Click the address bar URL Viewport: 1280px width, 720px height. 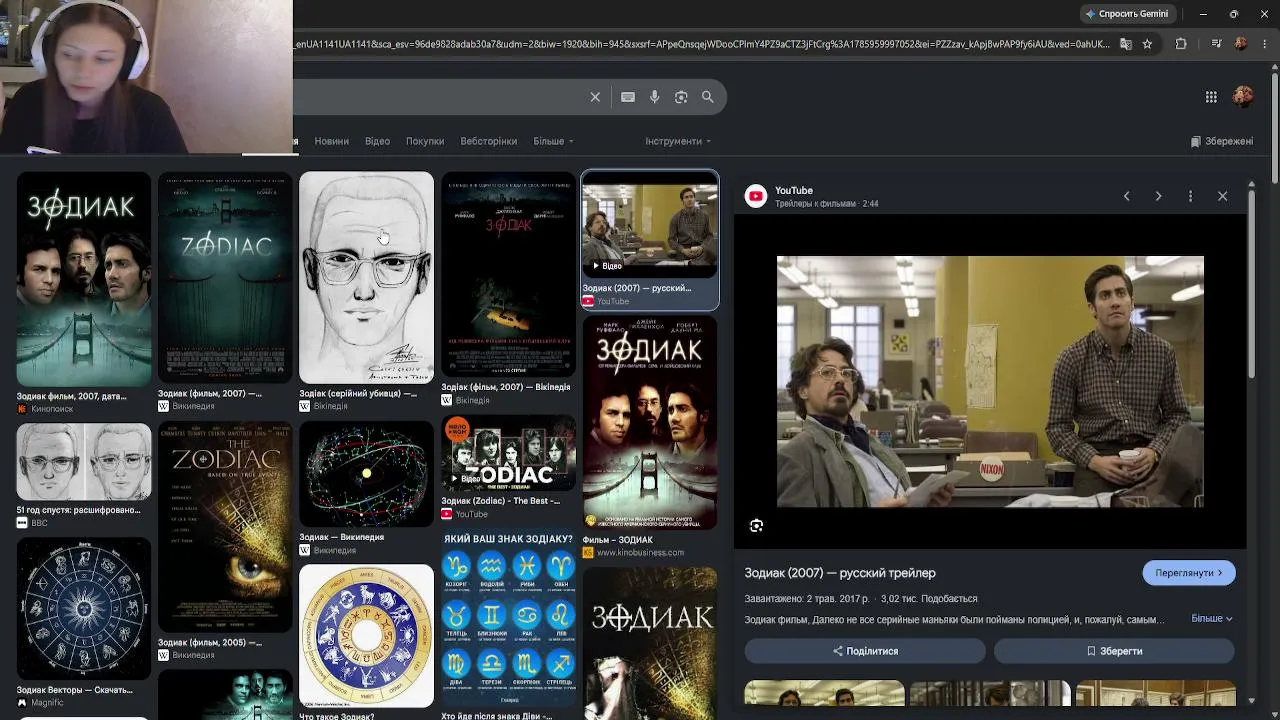702,44
